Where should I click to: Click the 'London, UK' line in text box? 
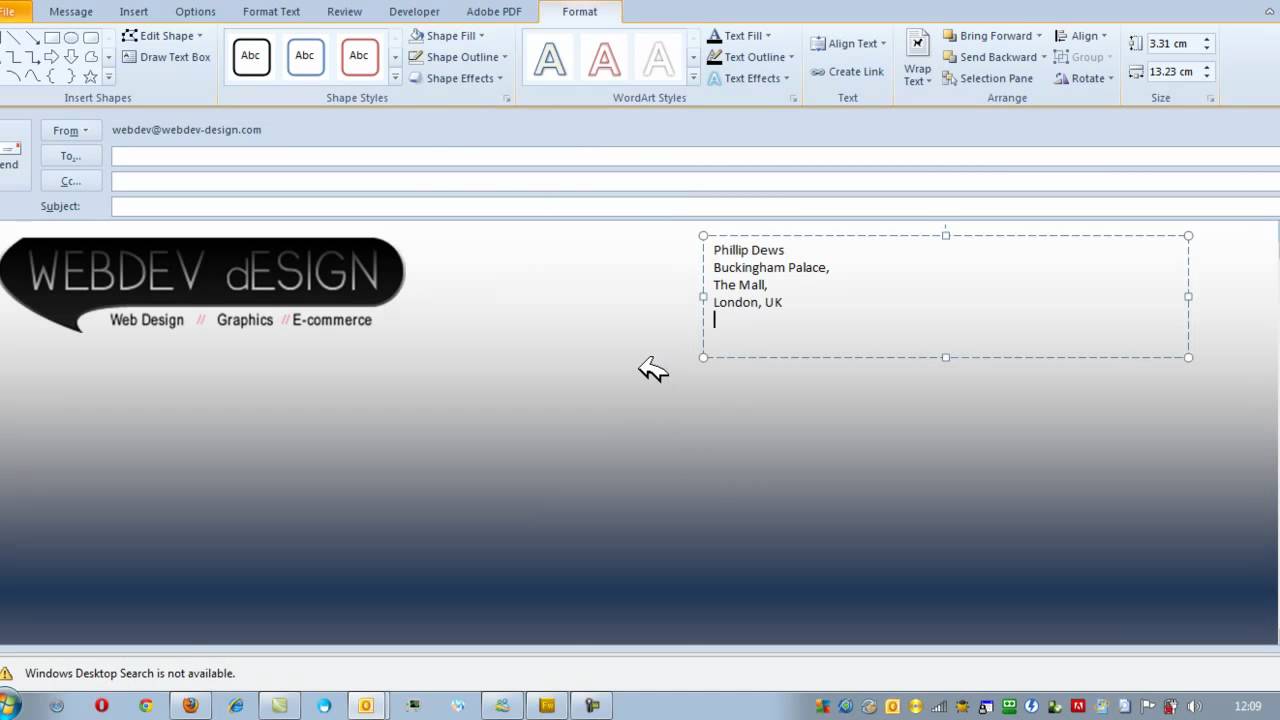[x=748, y=302]
